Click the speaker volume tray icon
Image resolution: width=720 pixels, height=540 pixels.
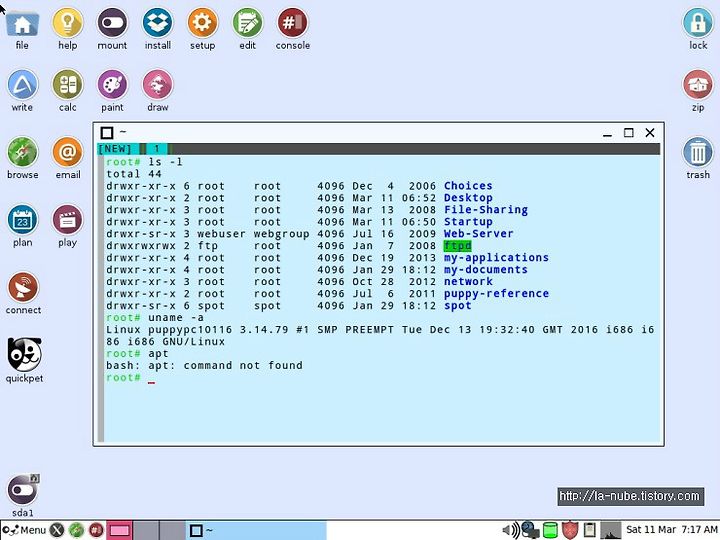point(511,530)
